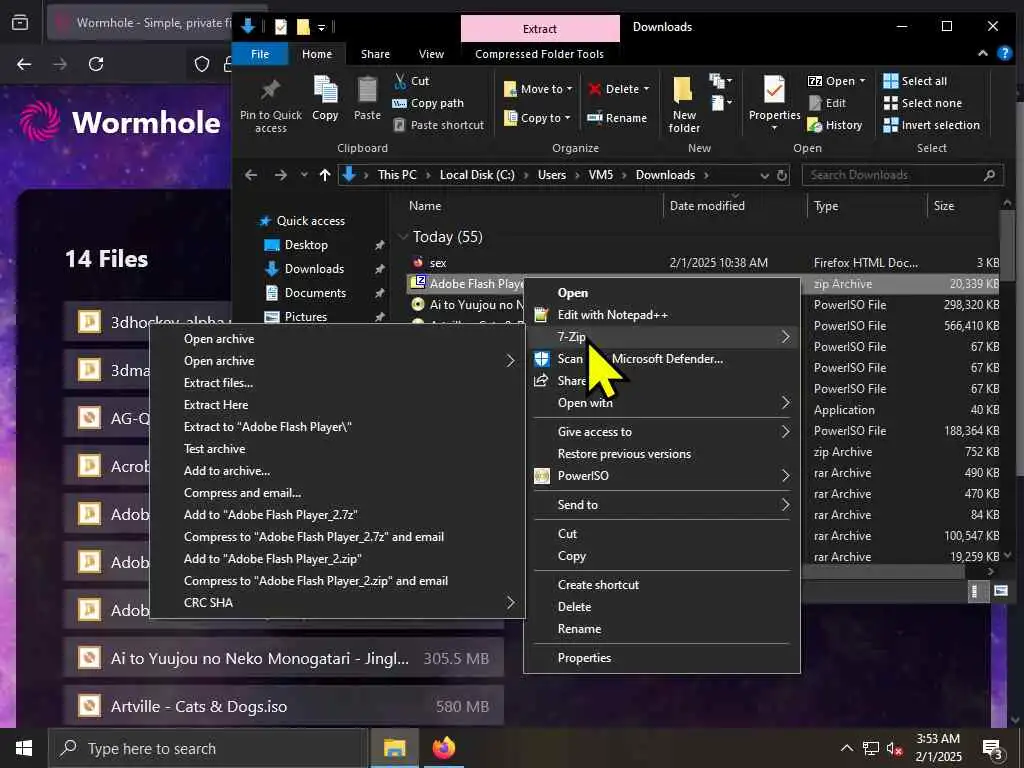The image size is (1024, 768).
Task: Open Explorer help question mark icon
Action: 1004,54
